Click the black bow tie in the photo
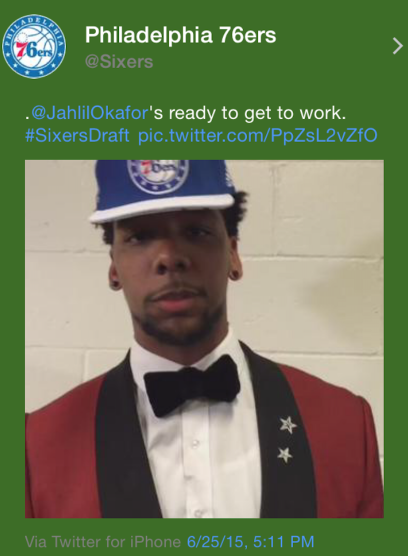The width and height of the screenshot is (408, 556). point(192,385)
